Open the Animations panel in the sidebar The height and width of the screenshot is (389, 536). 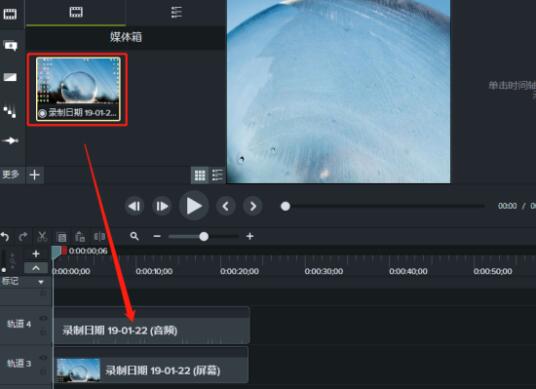tap(10, 140)
